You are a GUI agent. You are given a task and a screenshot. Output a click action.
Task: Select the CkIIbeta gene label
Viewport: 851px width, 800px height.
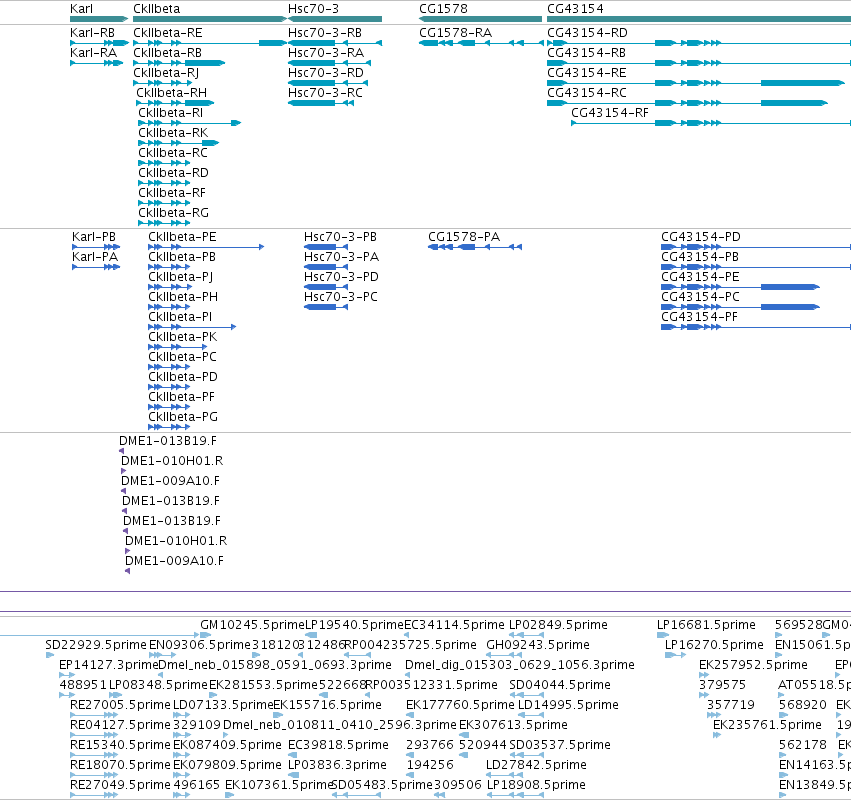157,9
